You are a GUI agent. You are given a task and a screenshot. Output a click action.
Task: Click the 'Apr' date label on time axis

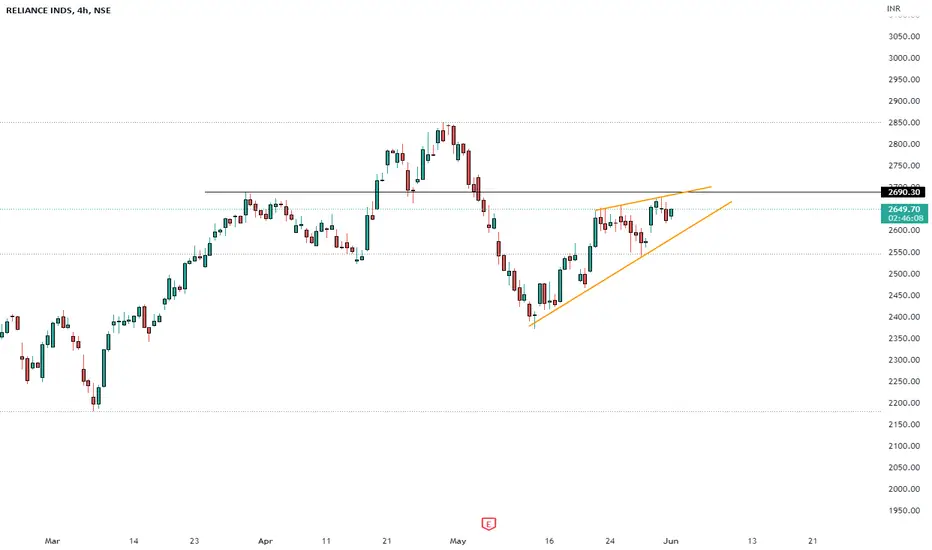point(265,541)
